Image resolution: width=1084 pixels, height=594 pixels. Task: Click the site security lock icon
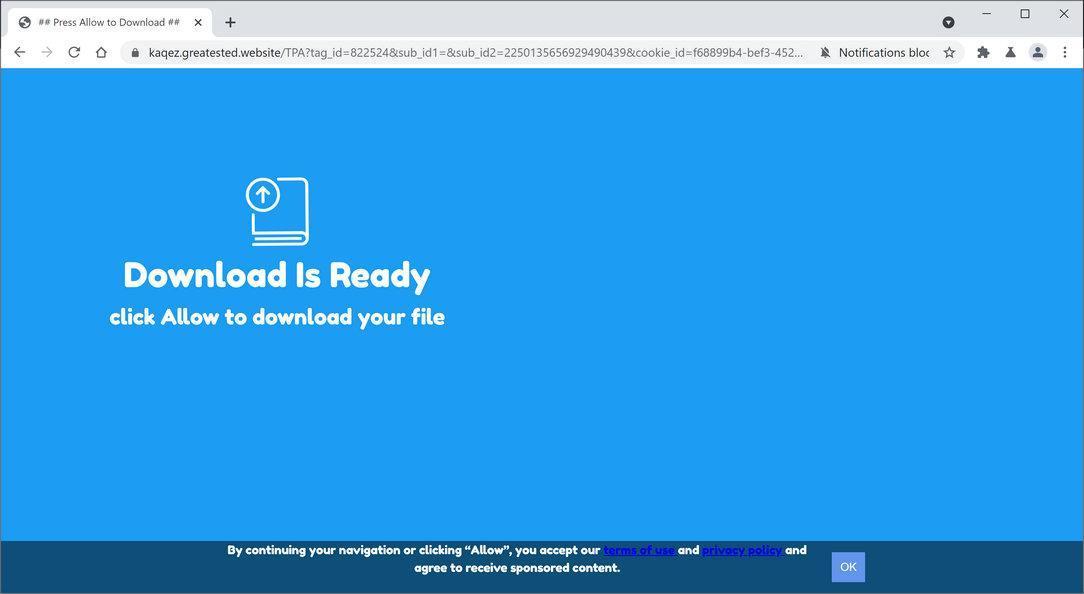tap(134, 52)
